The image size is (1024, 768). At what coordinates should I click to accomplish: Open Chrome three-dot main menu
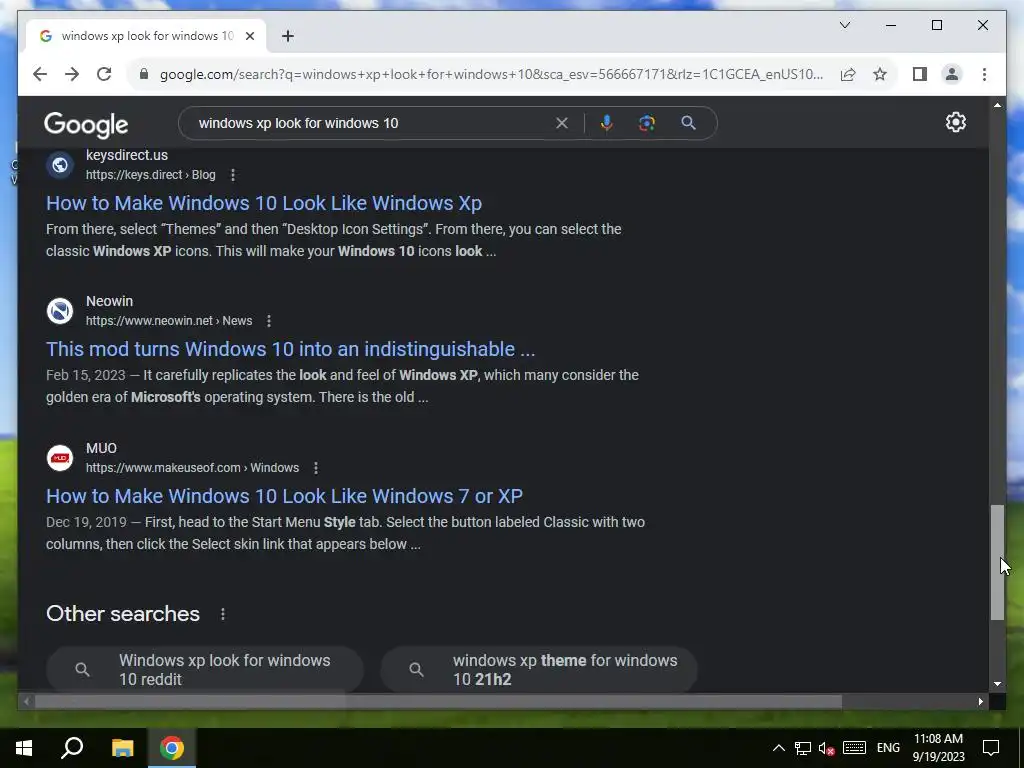pyautogui.click(x=984, y=74)
